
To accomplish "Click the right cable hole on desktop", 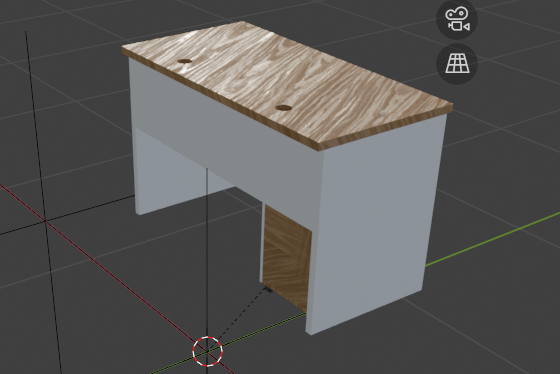I will coord(284,108).
